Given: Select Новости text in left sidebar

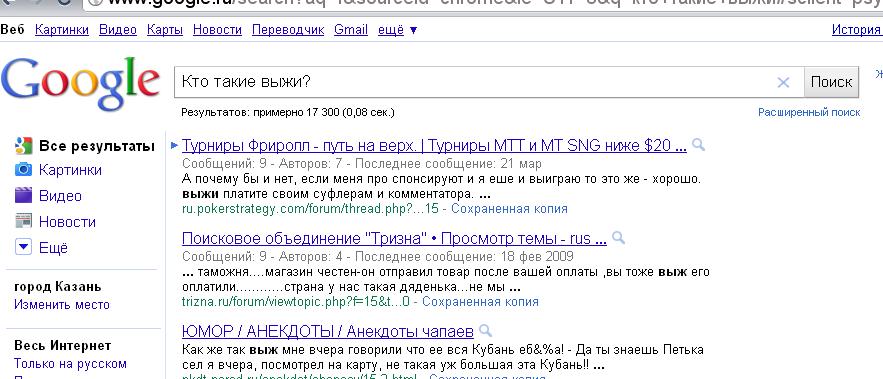Looking at the screenshot, I should coord(67,222).
